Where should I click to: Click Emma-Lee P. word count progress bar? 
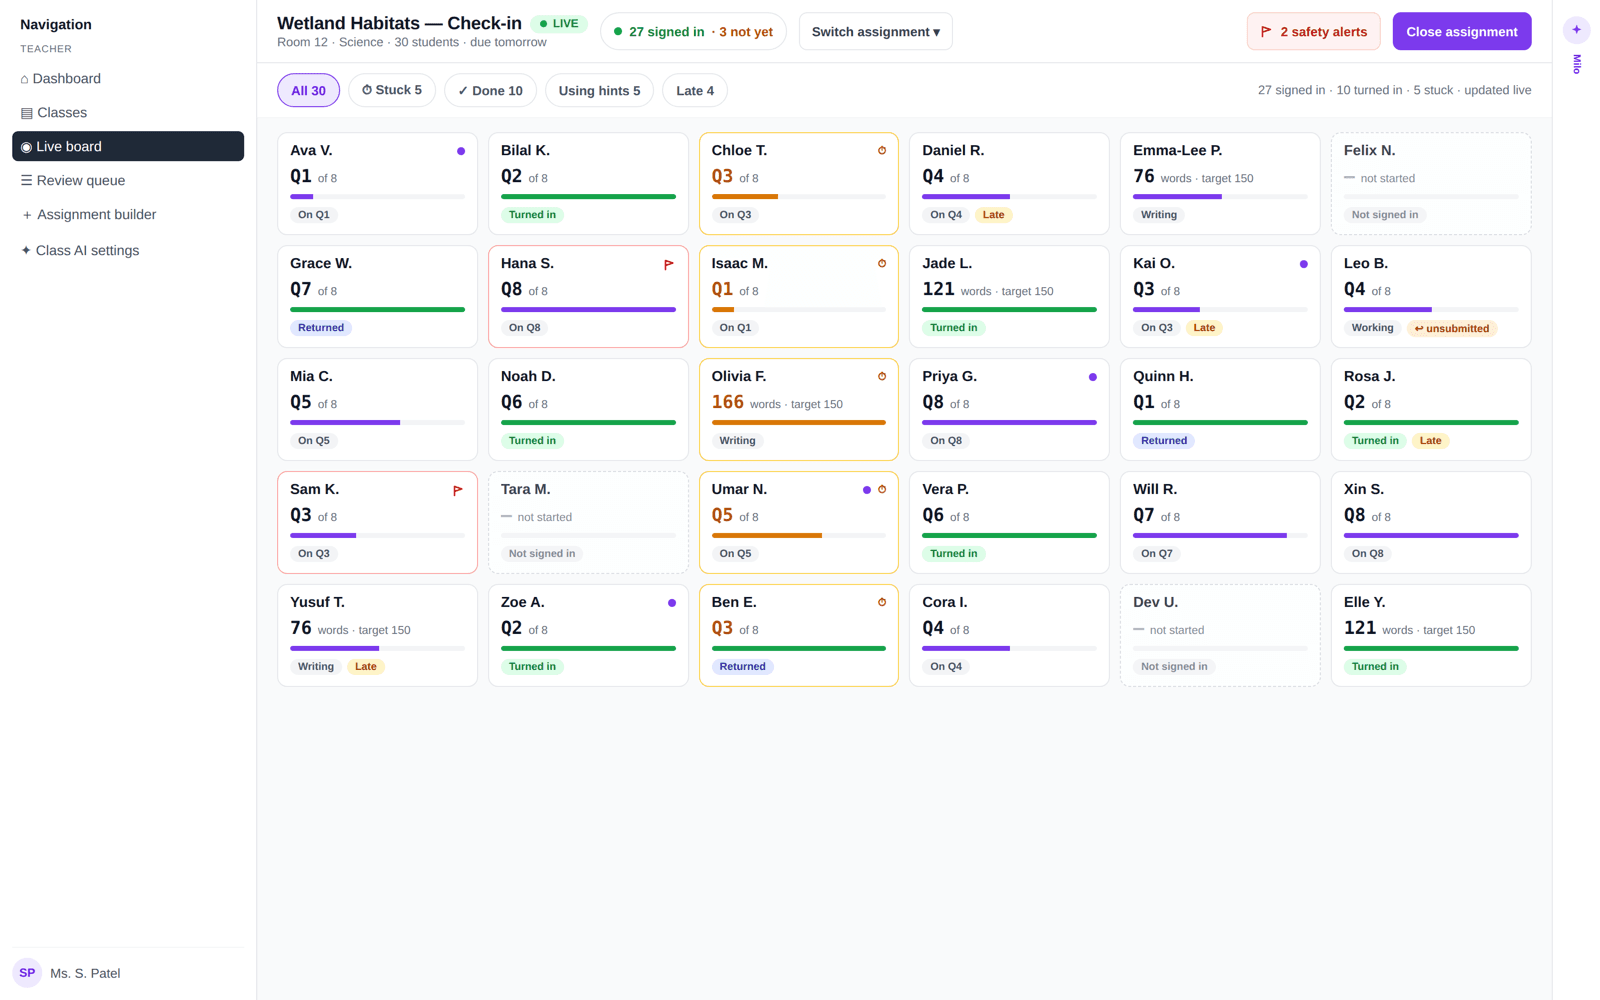click(x=1220, y=197)
